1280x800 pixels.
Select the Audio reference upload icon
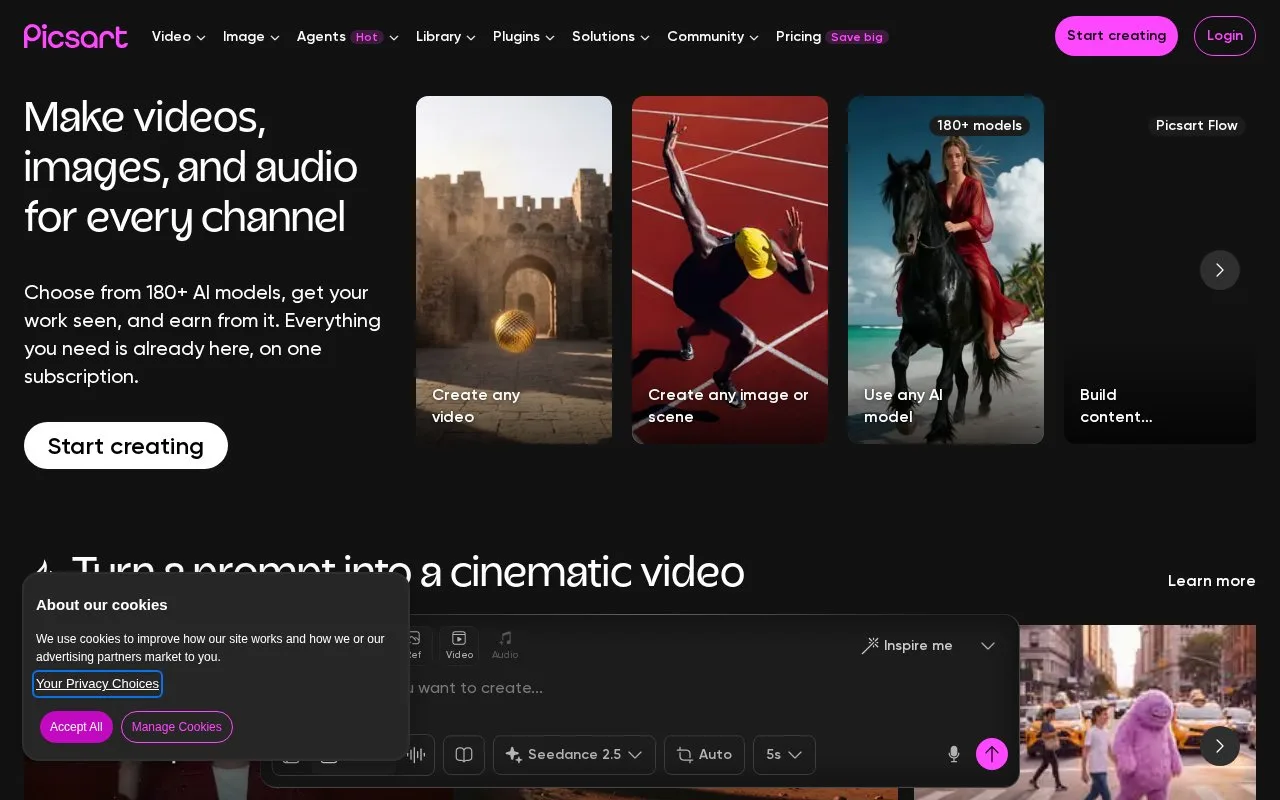click(505, 645)
